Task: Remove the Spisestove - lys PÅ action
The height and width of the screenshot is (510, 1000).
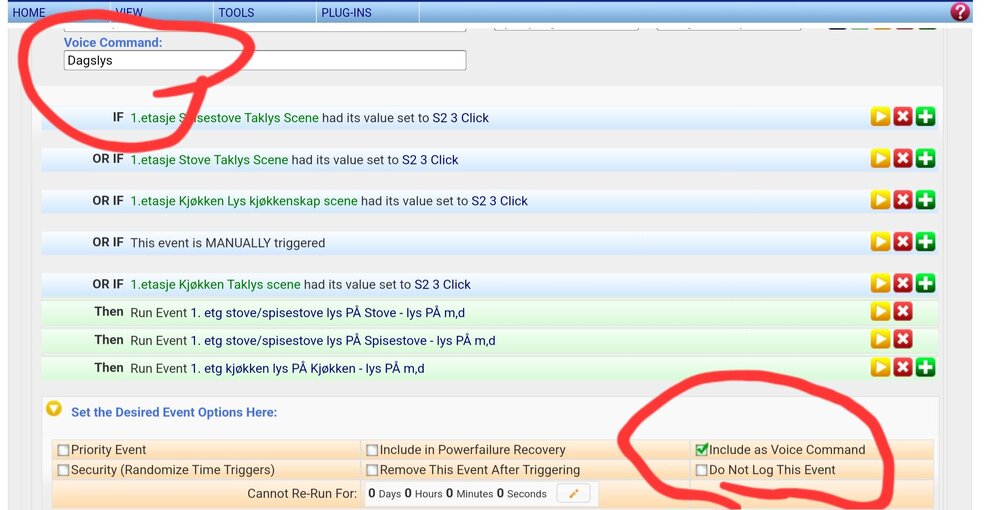Action: [x=903, y=340]
